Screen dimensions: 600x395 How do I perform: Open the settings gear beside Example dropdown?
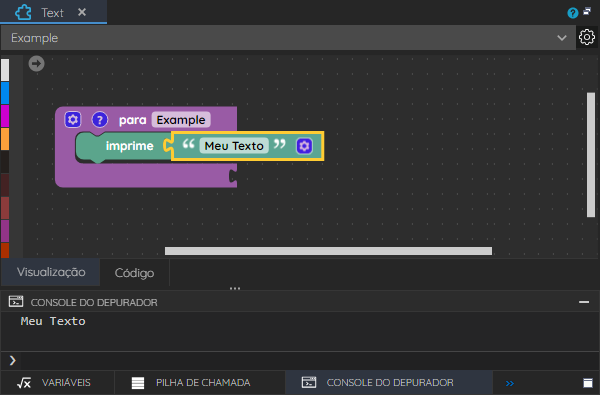(x=587, y=37)
